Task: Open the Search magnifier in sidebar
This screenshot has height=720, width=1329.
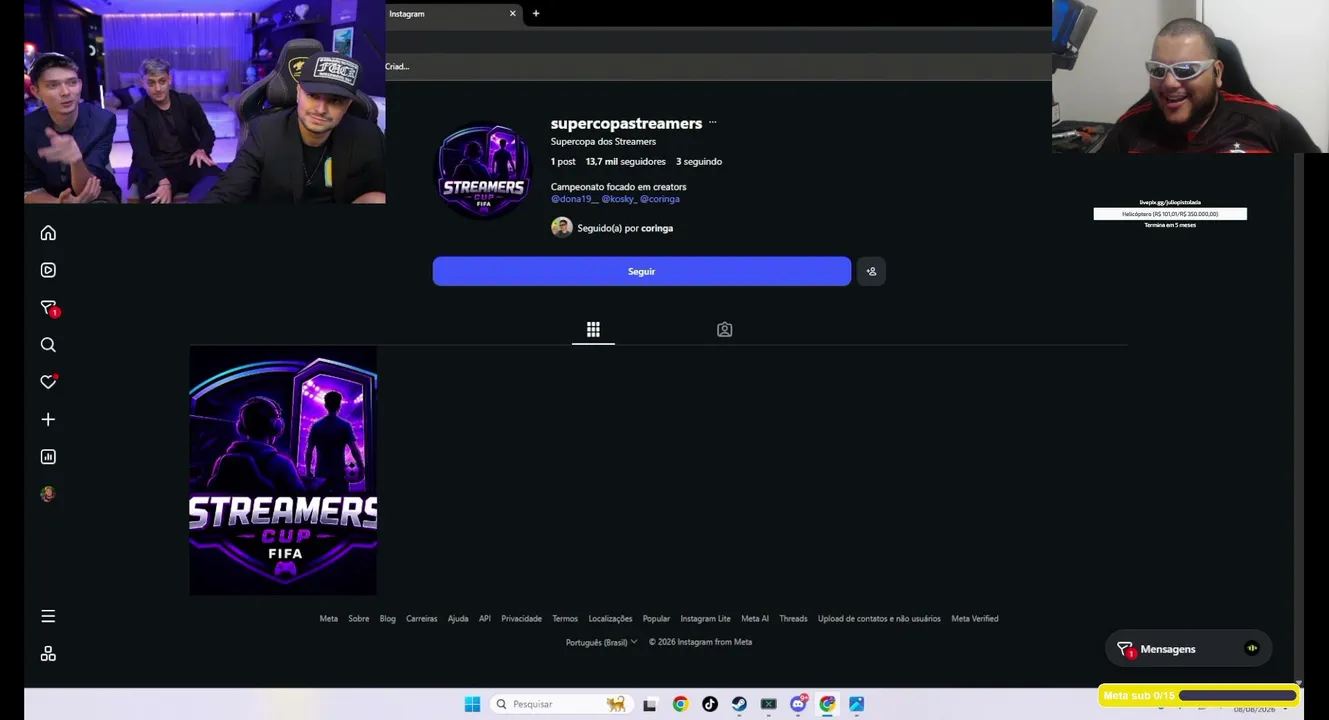Action: [48, 345]
